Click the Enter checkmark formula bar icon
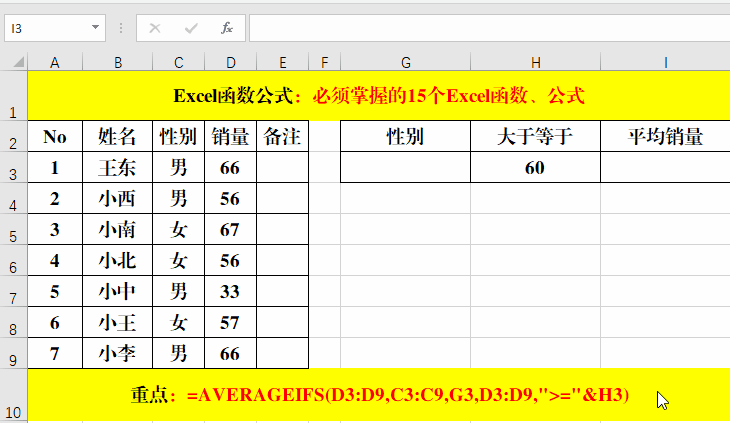Screen dimensions: 730x423 (191, 28)
